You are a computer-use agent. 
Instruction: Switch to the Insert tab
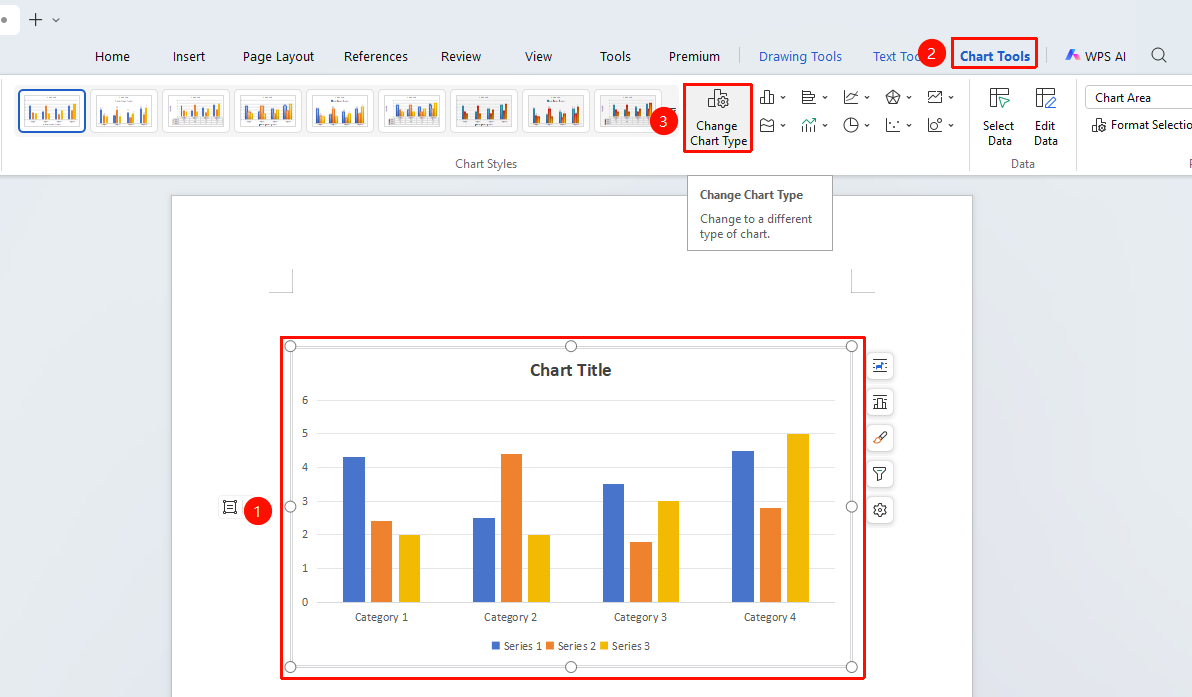pyautogui.click(x=189, y=56)
